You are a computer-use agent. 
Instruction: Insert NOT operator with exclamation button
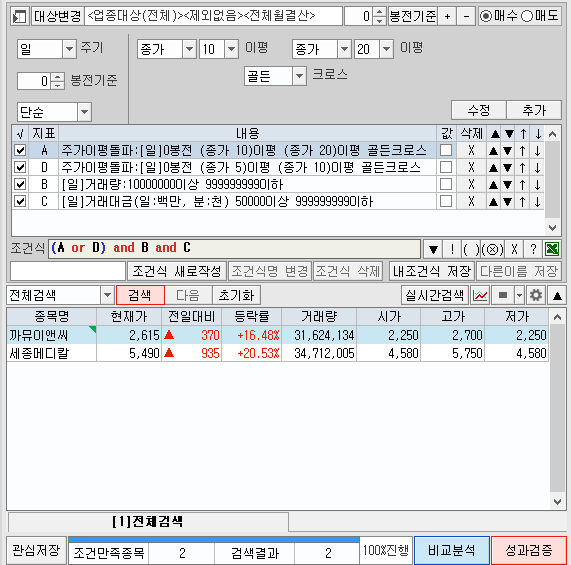pos(452,249)
